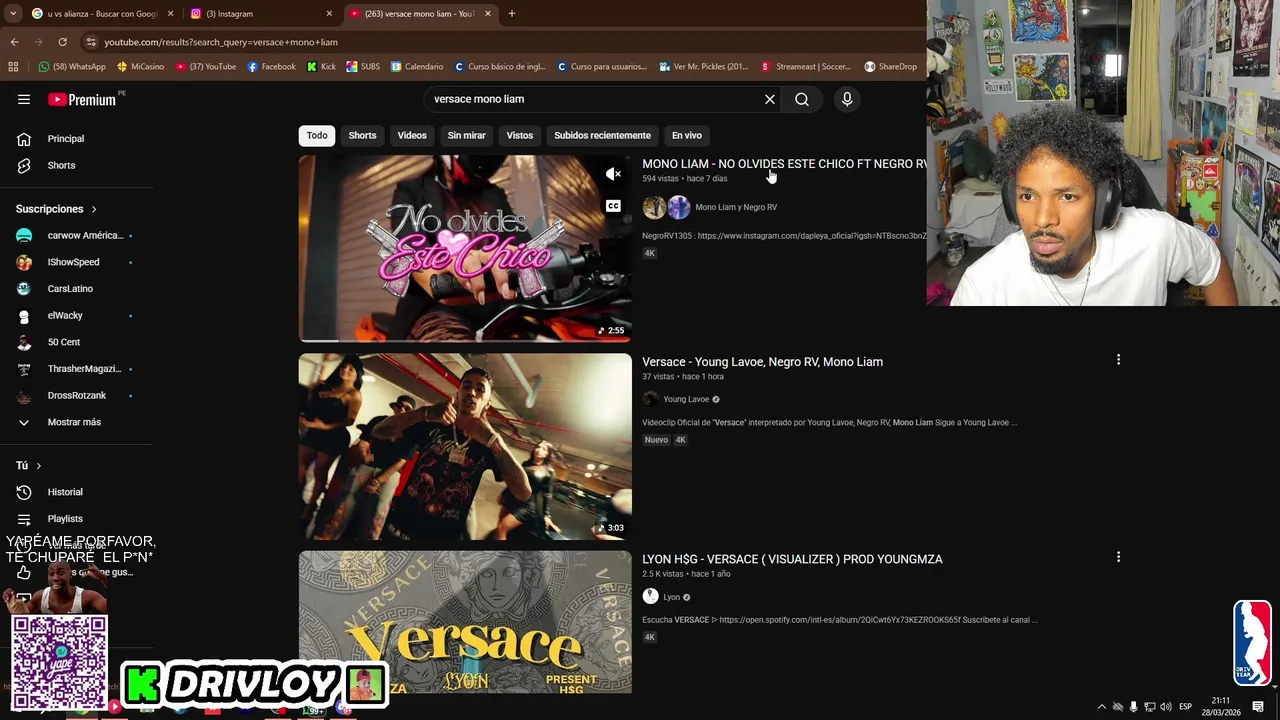
Task: Show hidden system tray icons chevron
Action: pos(1102,707)
